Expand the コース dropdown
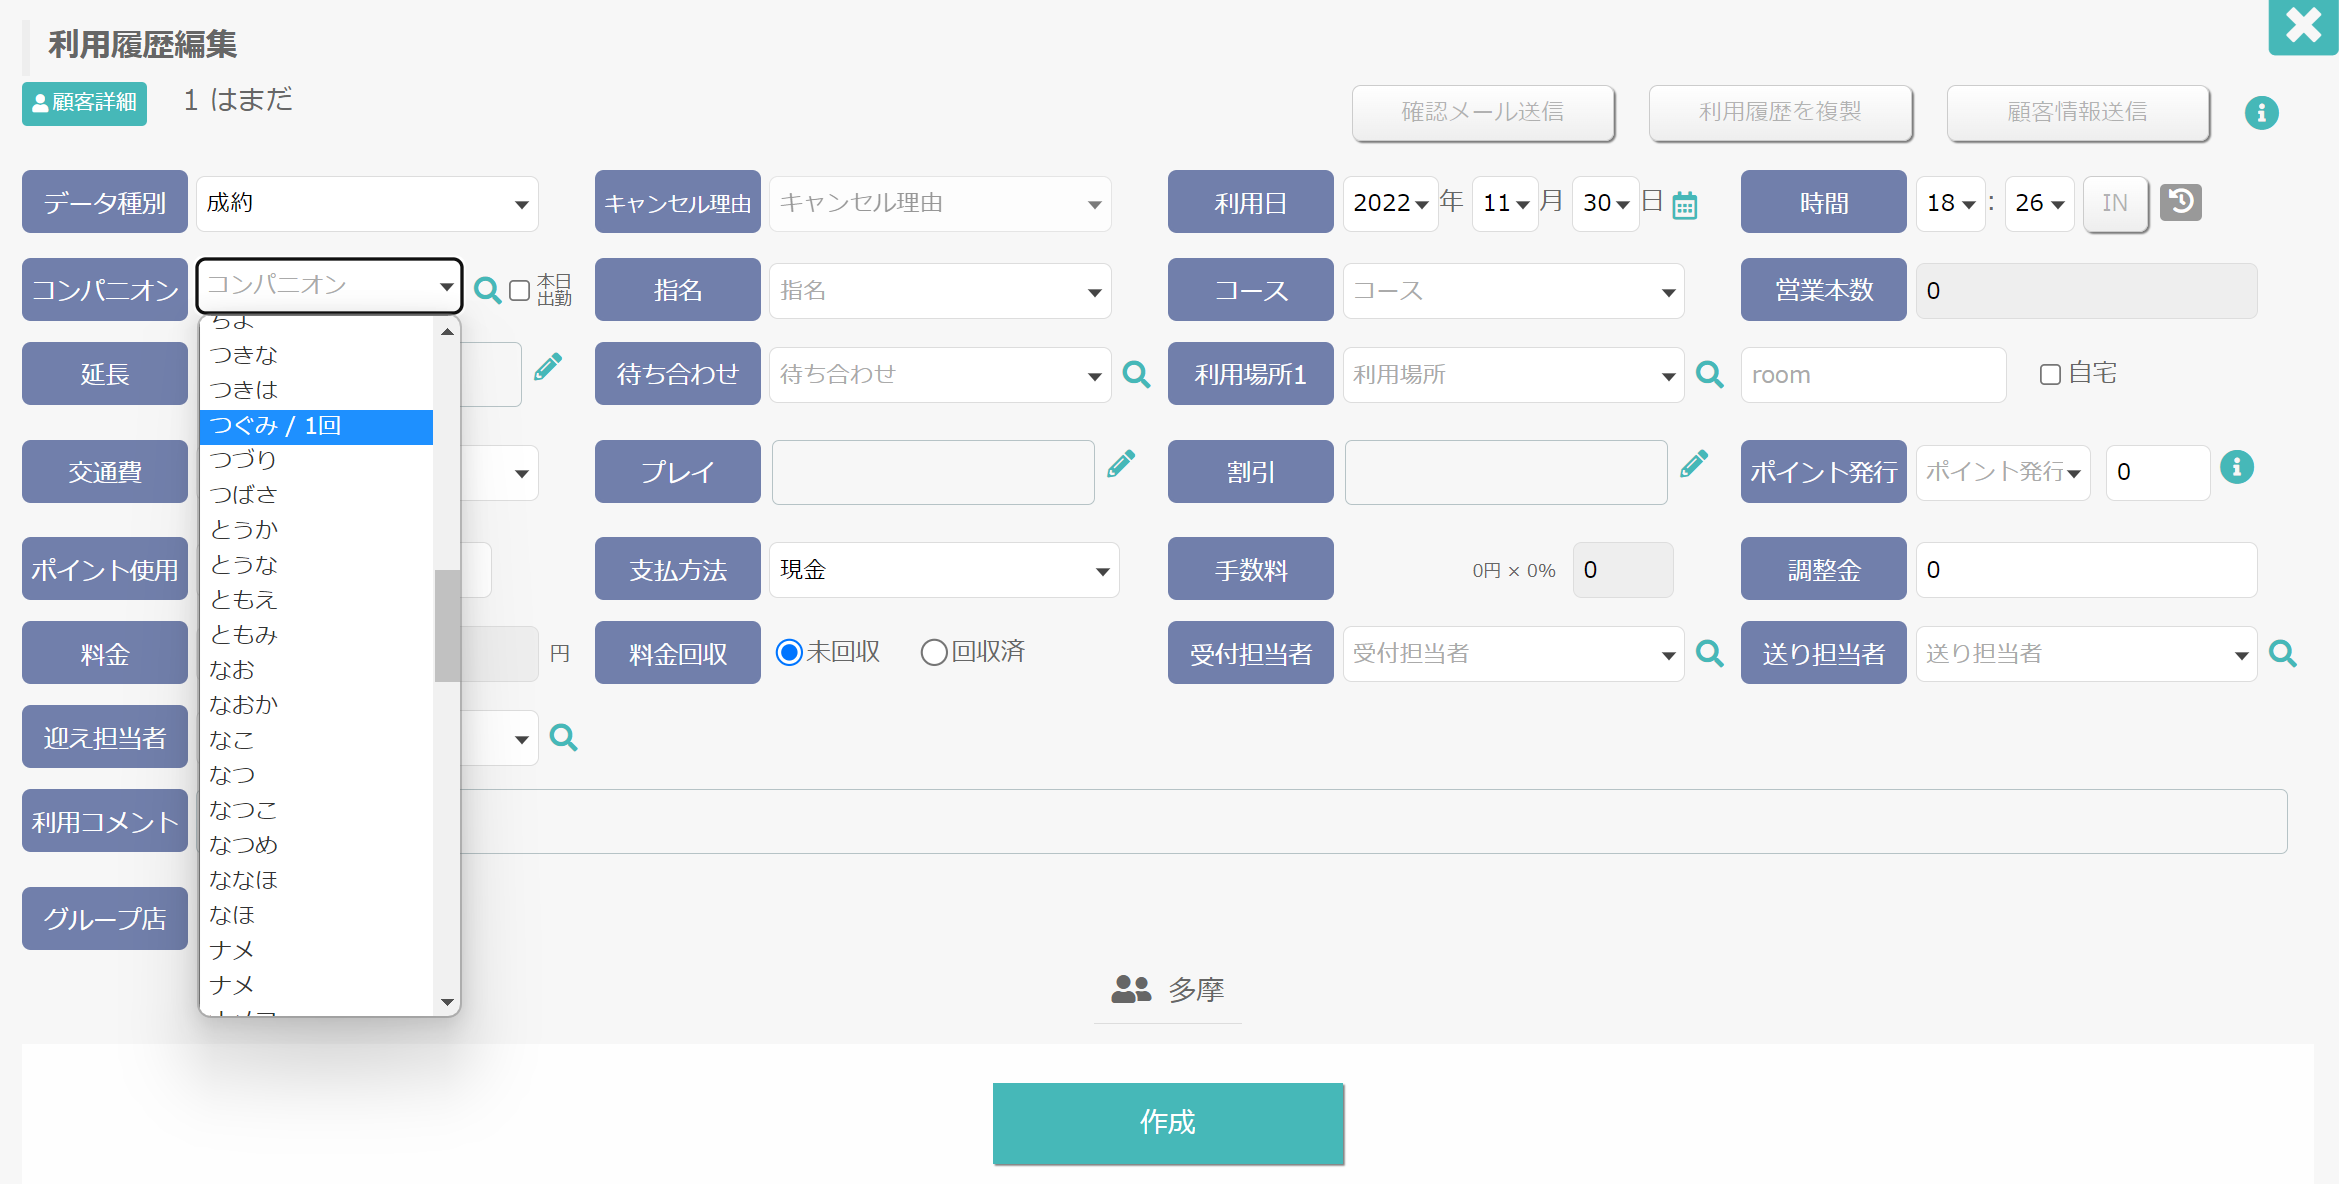This screenshot has height=1184, width=2339. 1514,291
